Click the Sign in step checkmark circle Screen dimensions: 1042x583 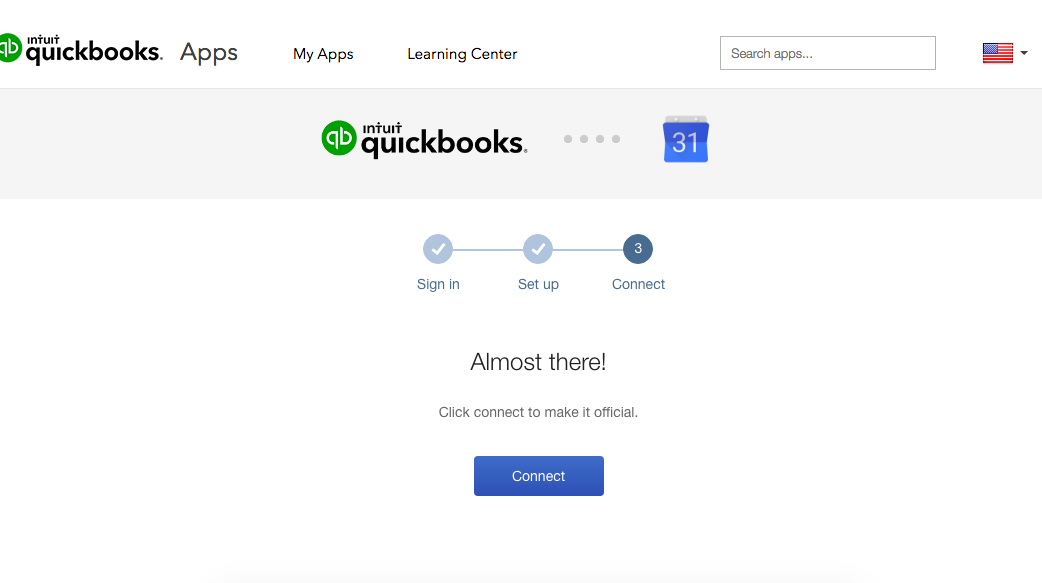(438, 249)
